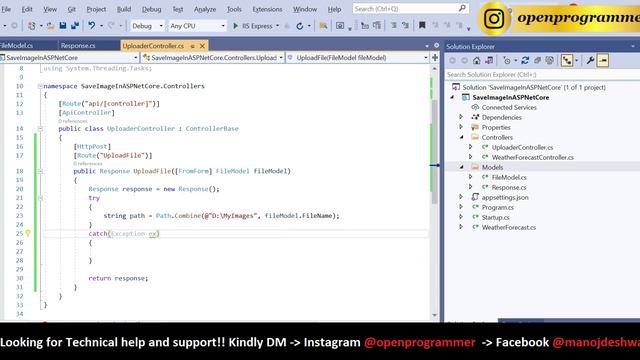Select FileModel.cs under Models

(509, 178)
